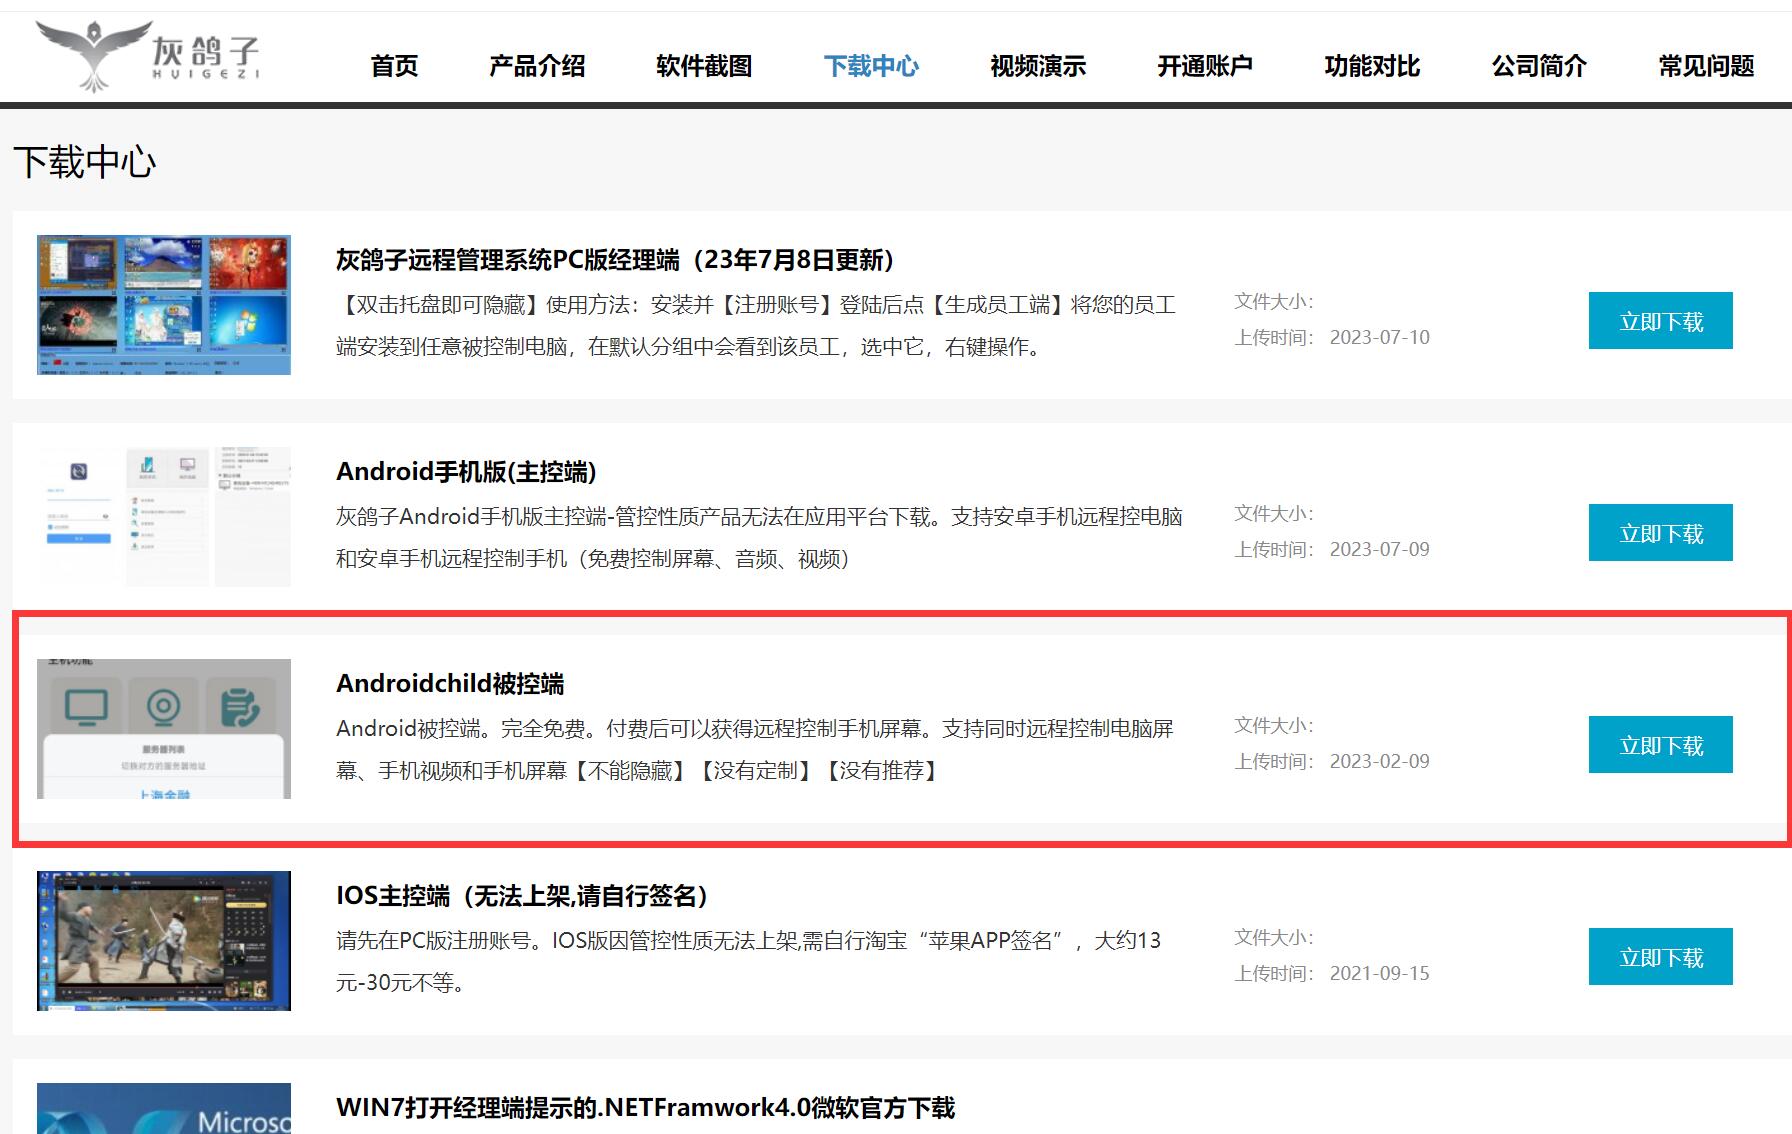This screenshot has height=1134, width=1792.
Task: Open the WIN7 .NETFramwork4.0 download title
Action: click(x=645, y=1108)
